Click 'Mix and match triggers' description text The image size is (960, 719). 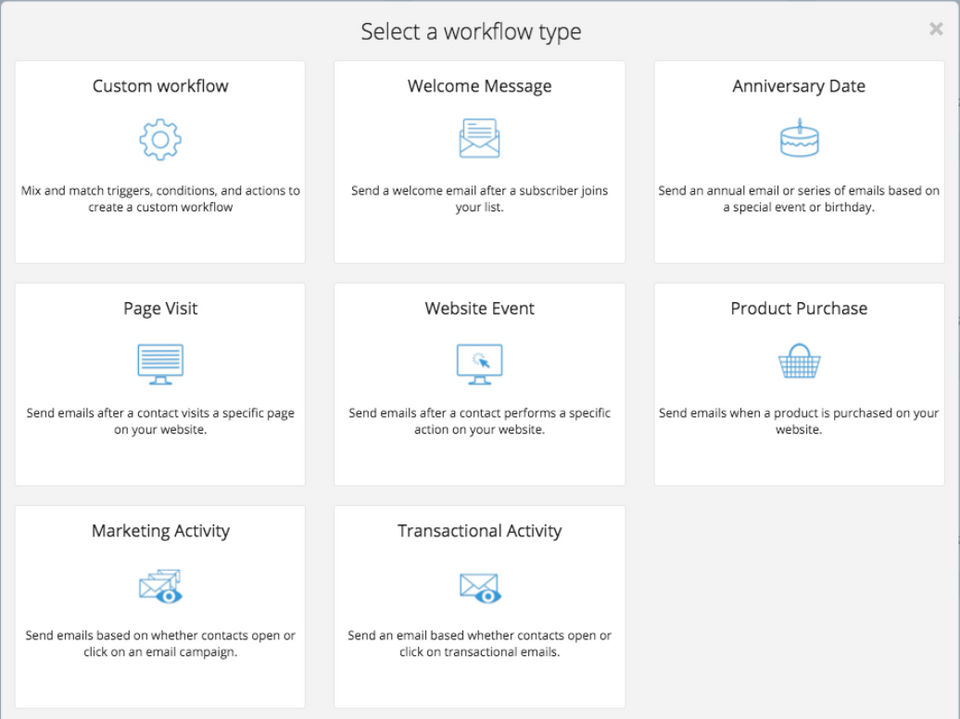tap(160, 198)
